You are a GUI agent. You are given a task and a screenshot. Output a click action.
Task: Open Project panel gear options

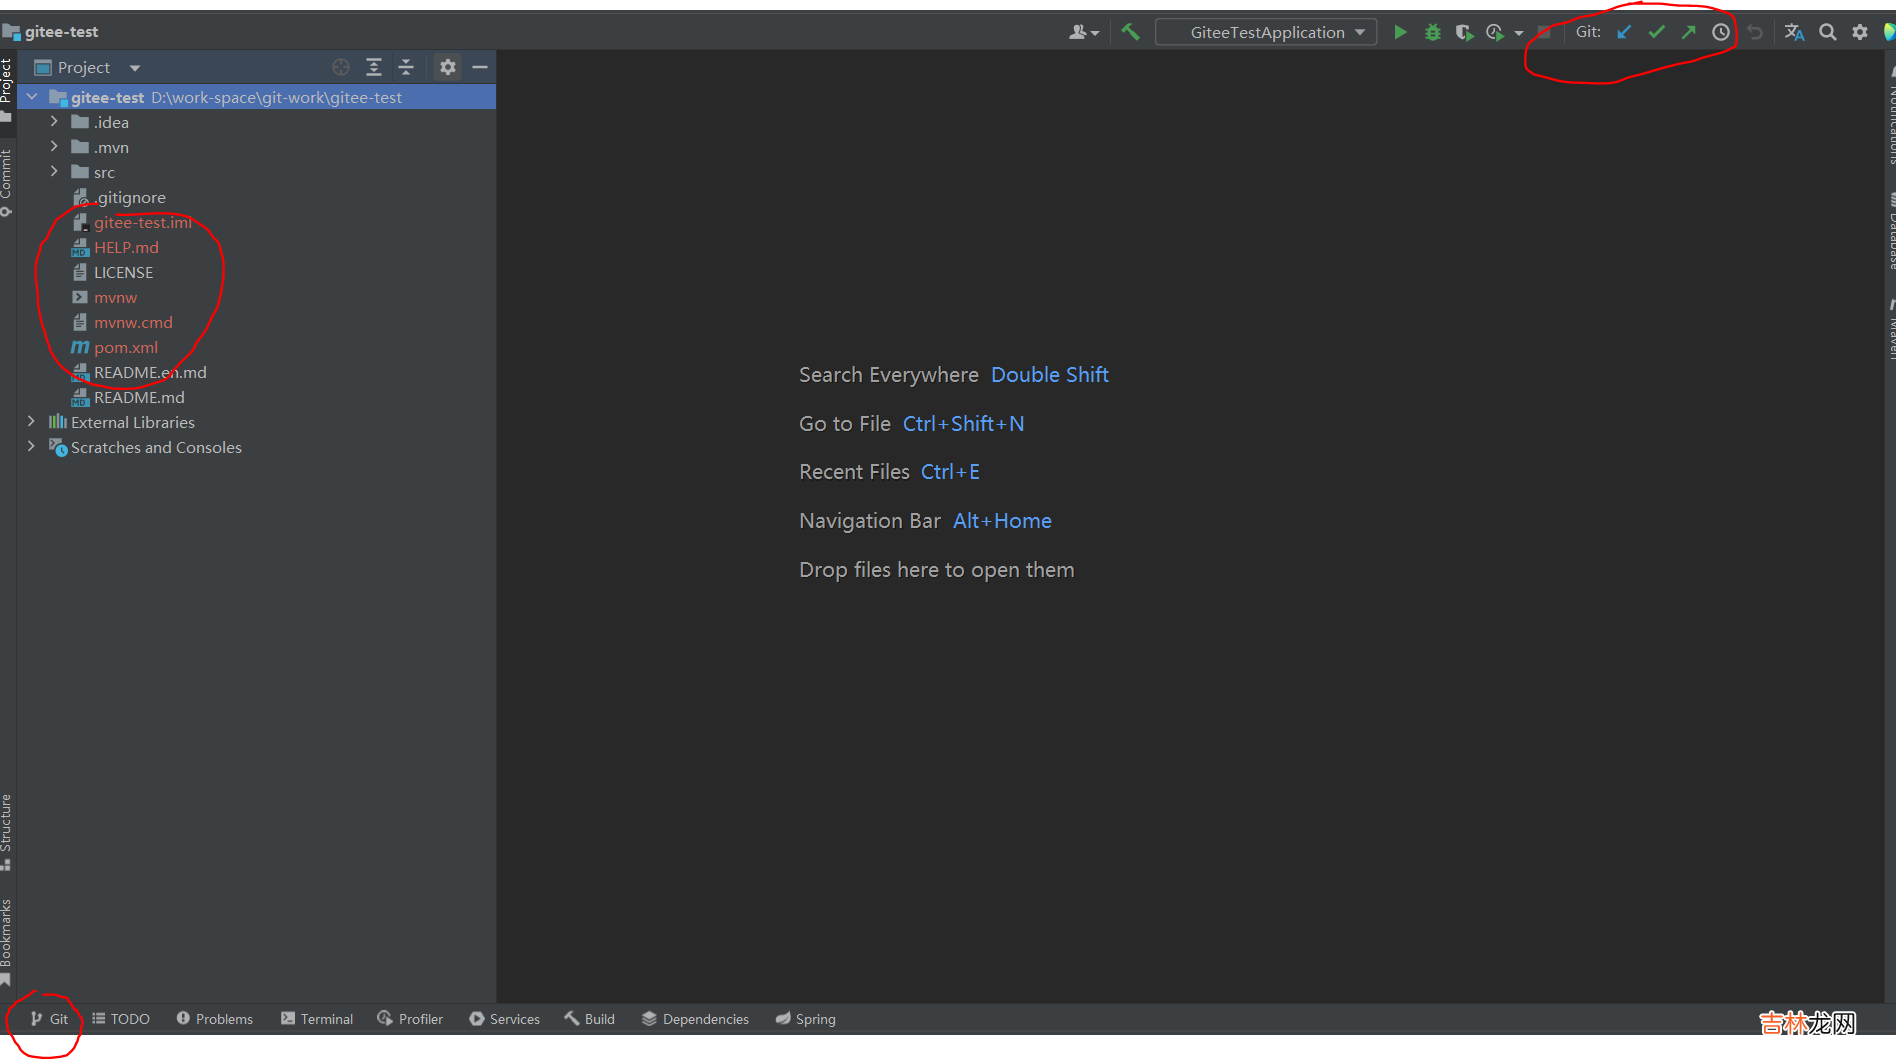(447, 67)
